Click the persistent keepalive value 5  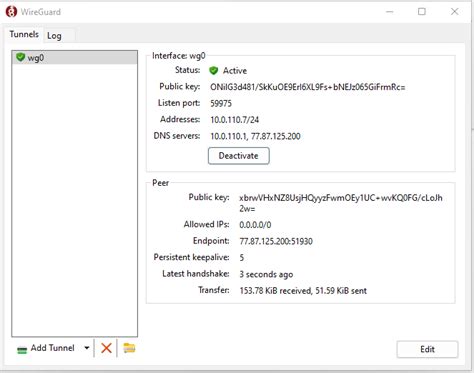point(241,257)
